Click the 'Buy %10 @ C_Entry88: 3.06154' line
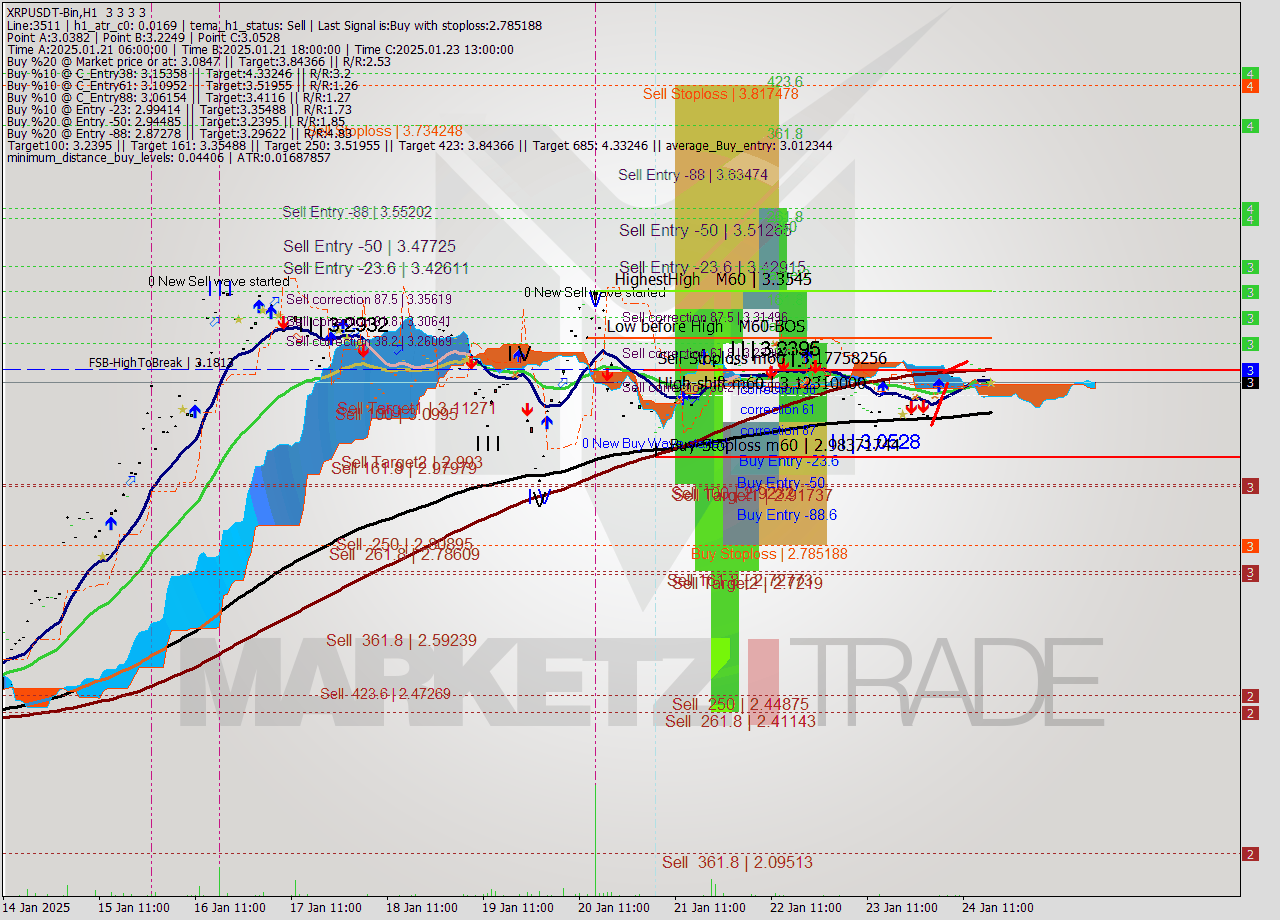 coord(177,97)
